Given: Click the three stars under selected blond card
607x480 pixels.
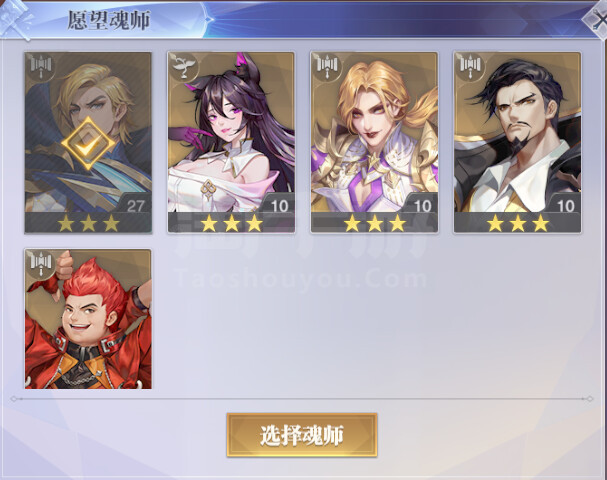Looking at the screenshot, I should (x=88, y=223).
